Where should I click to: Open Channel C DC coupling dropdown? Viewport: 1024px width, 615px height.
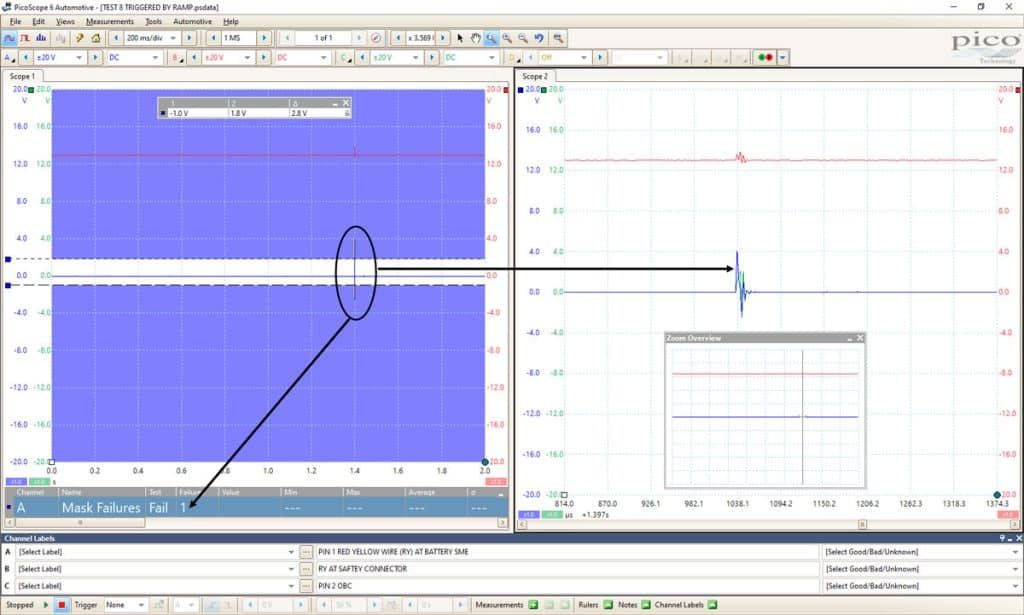pyautogui.click(x=491, y=57)
